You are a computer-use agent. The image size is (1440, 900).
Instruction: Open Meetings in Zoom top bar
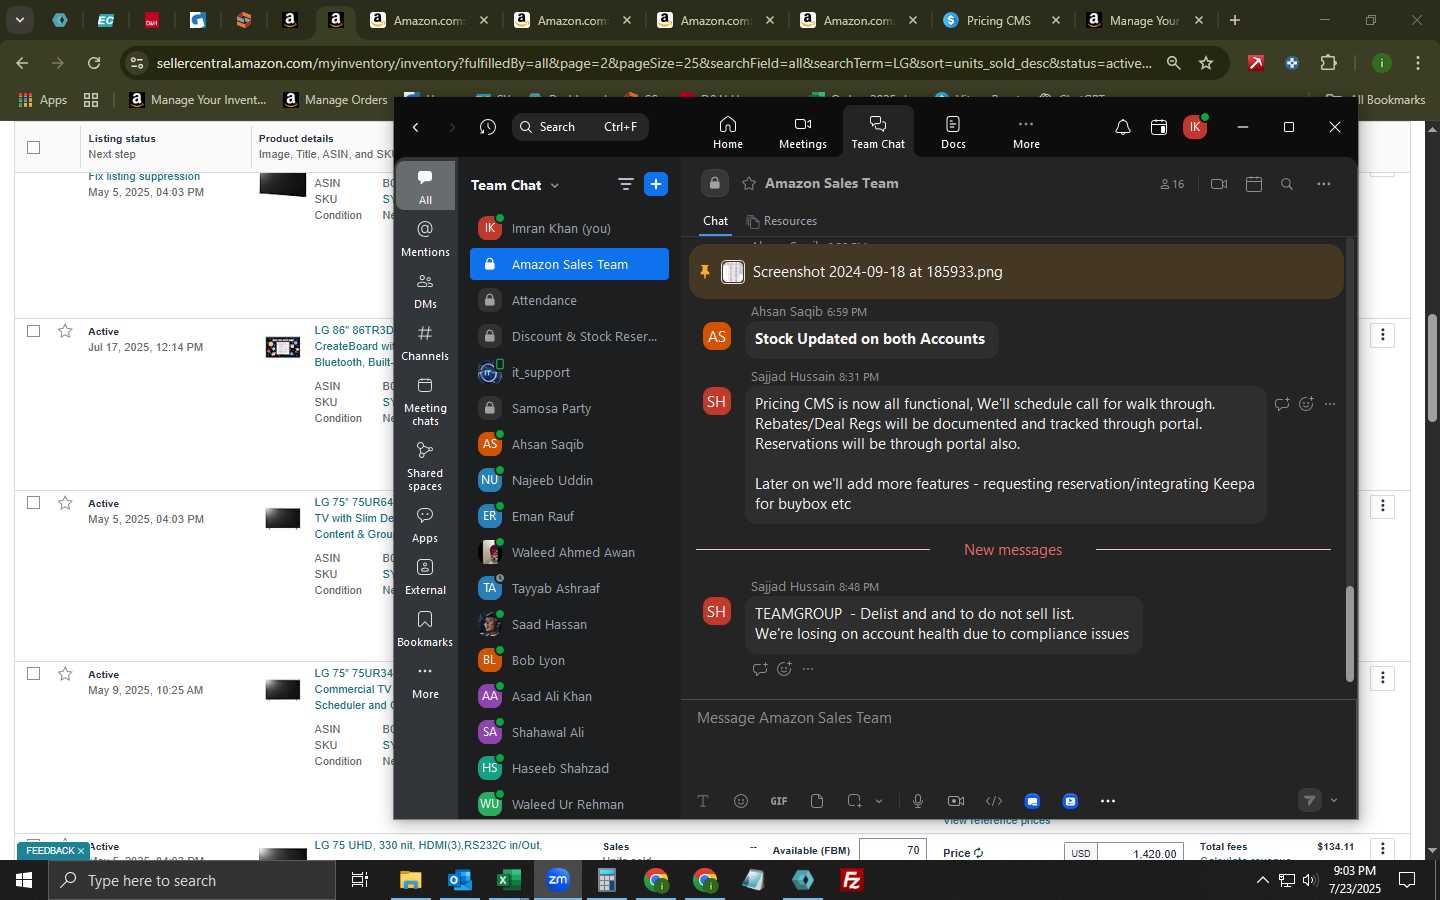802,132
